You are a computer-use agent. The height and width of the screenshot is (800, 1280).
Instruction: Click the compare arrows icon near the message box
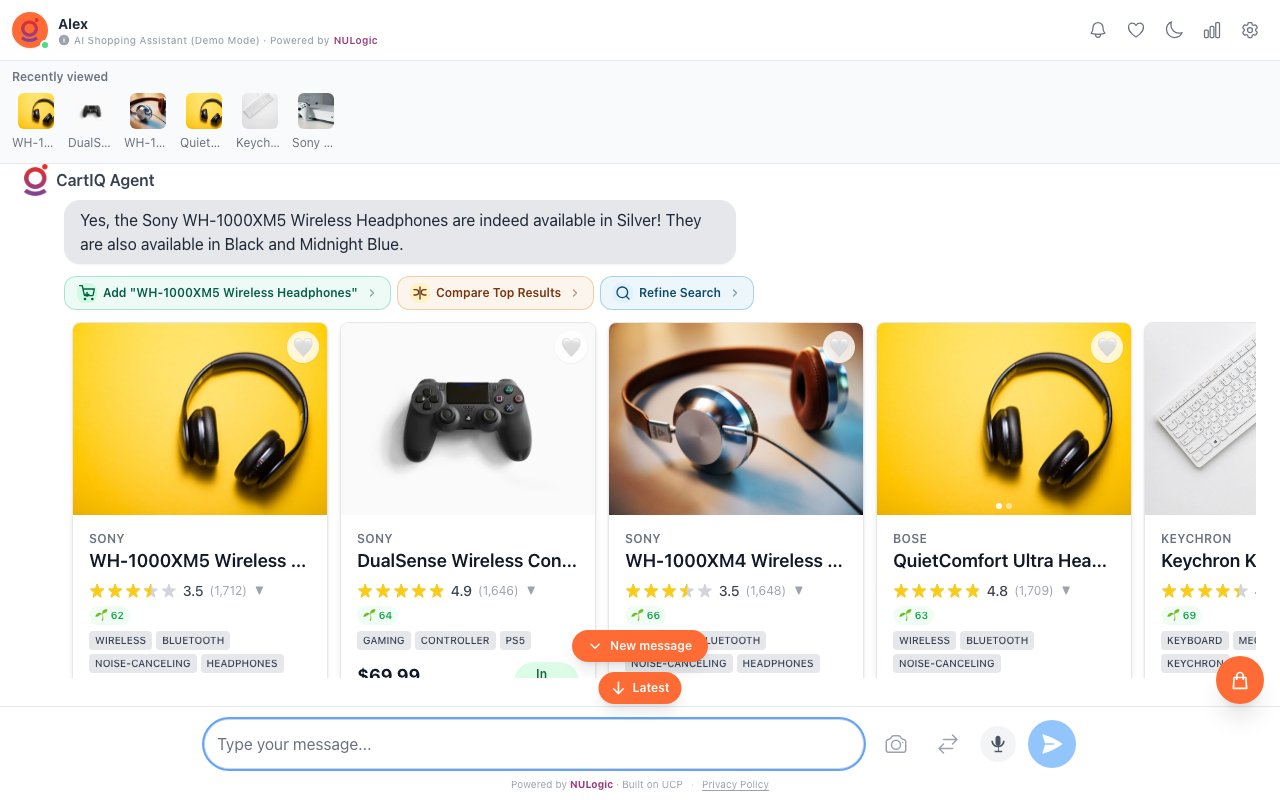[x=947, y=744]
